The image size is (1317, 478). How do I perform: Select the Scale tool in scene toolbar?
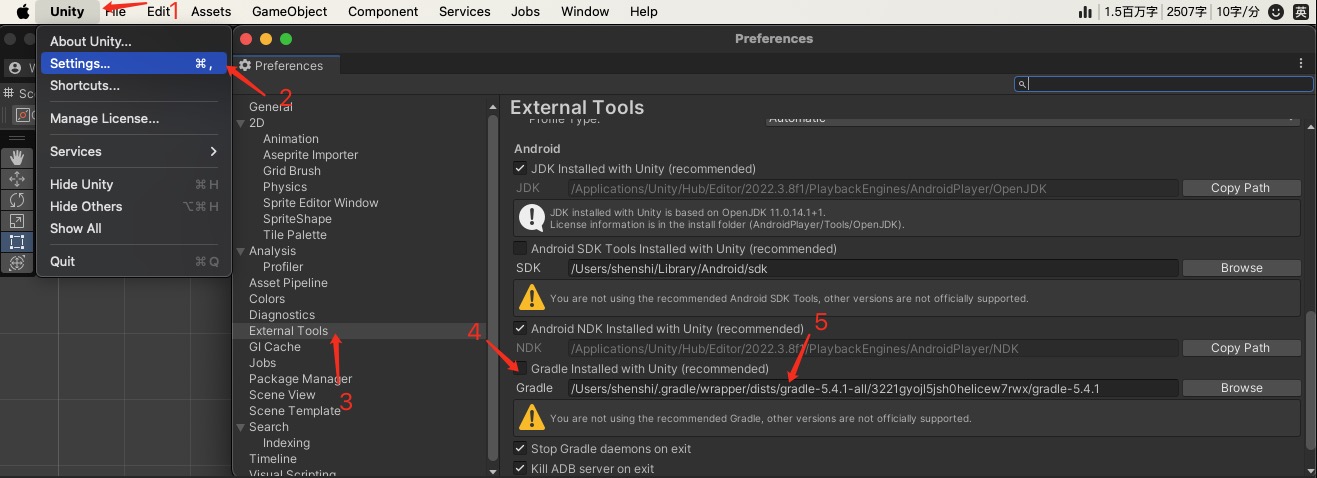pos(17,220)
